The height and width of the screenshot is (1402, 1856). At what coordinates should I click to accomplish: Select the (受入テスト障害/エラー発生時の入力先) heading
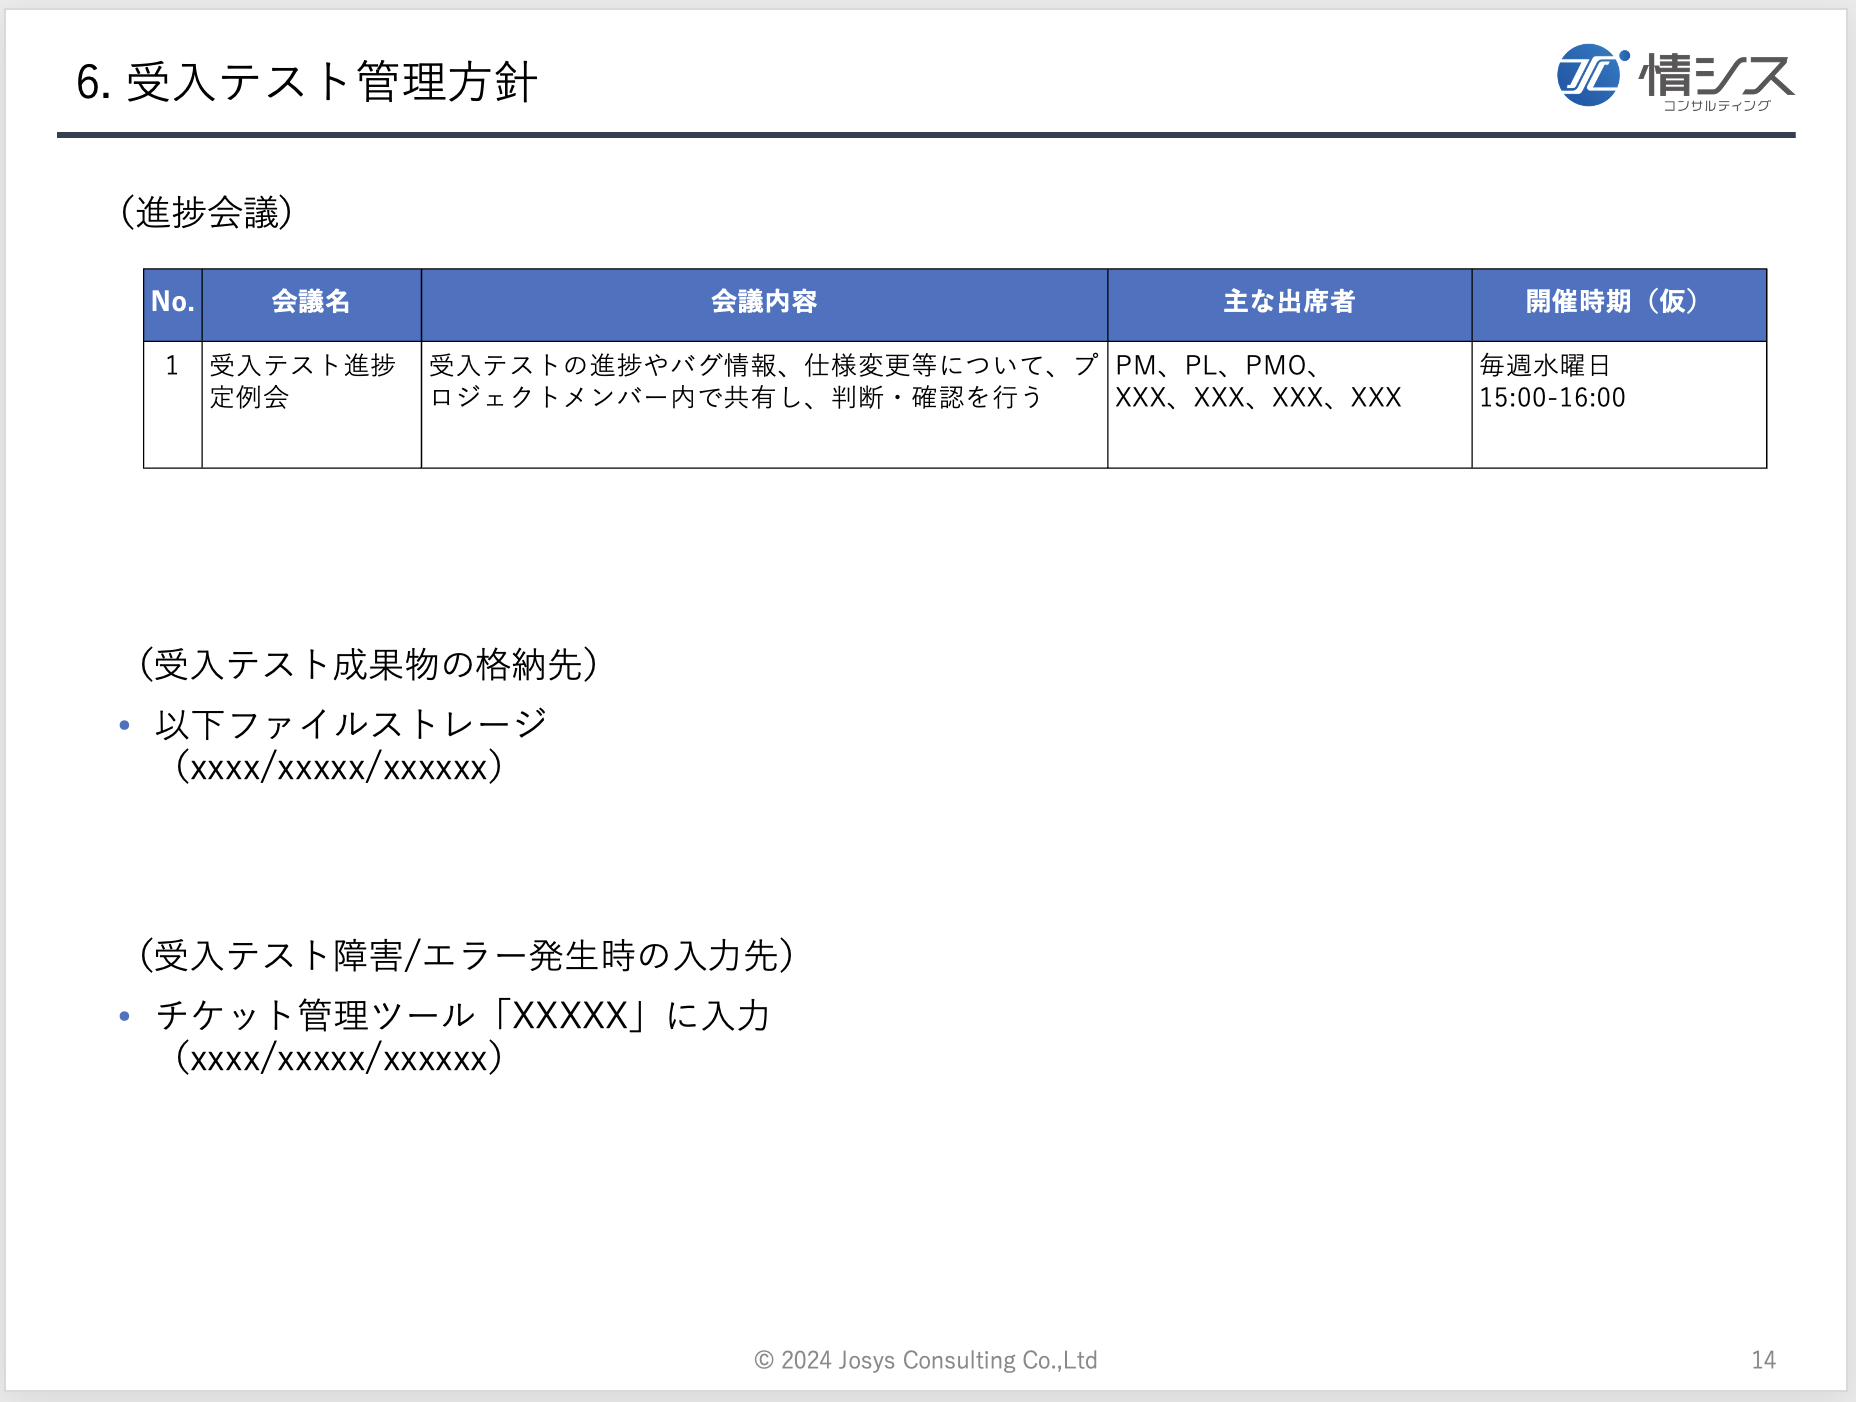tap(467, 955)
